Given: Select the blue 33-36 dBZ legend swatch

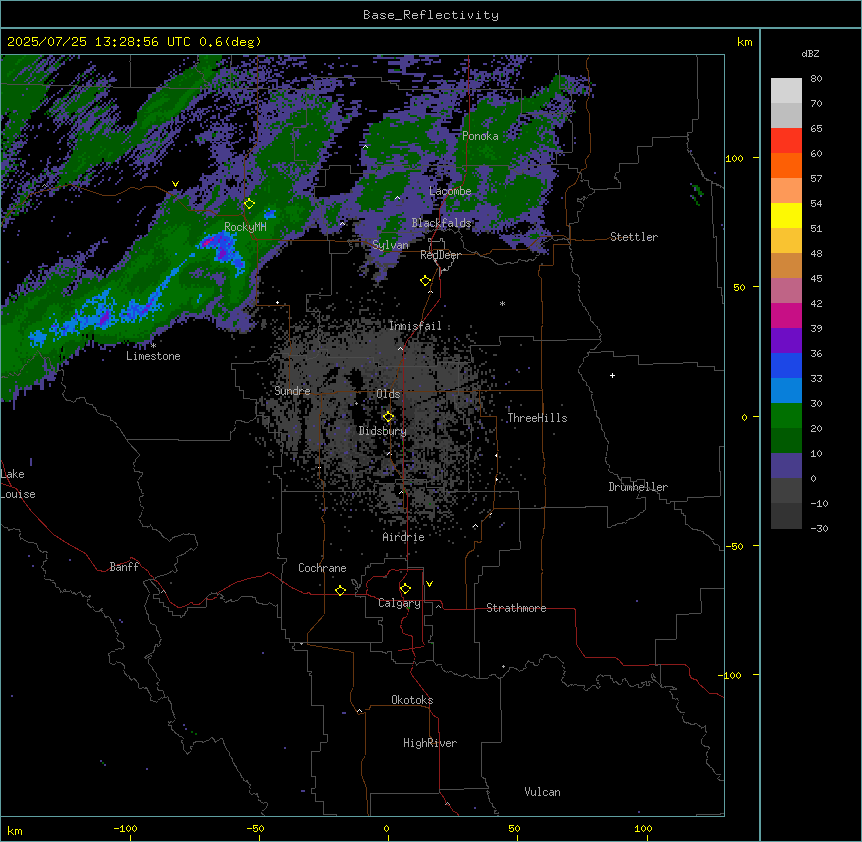Looking at the screenshot, I should [x=786, y=365].
